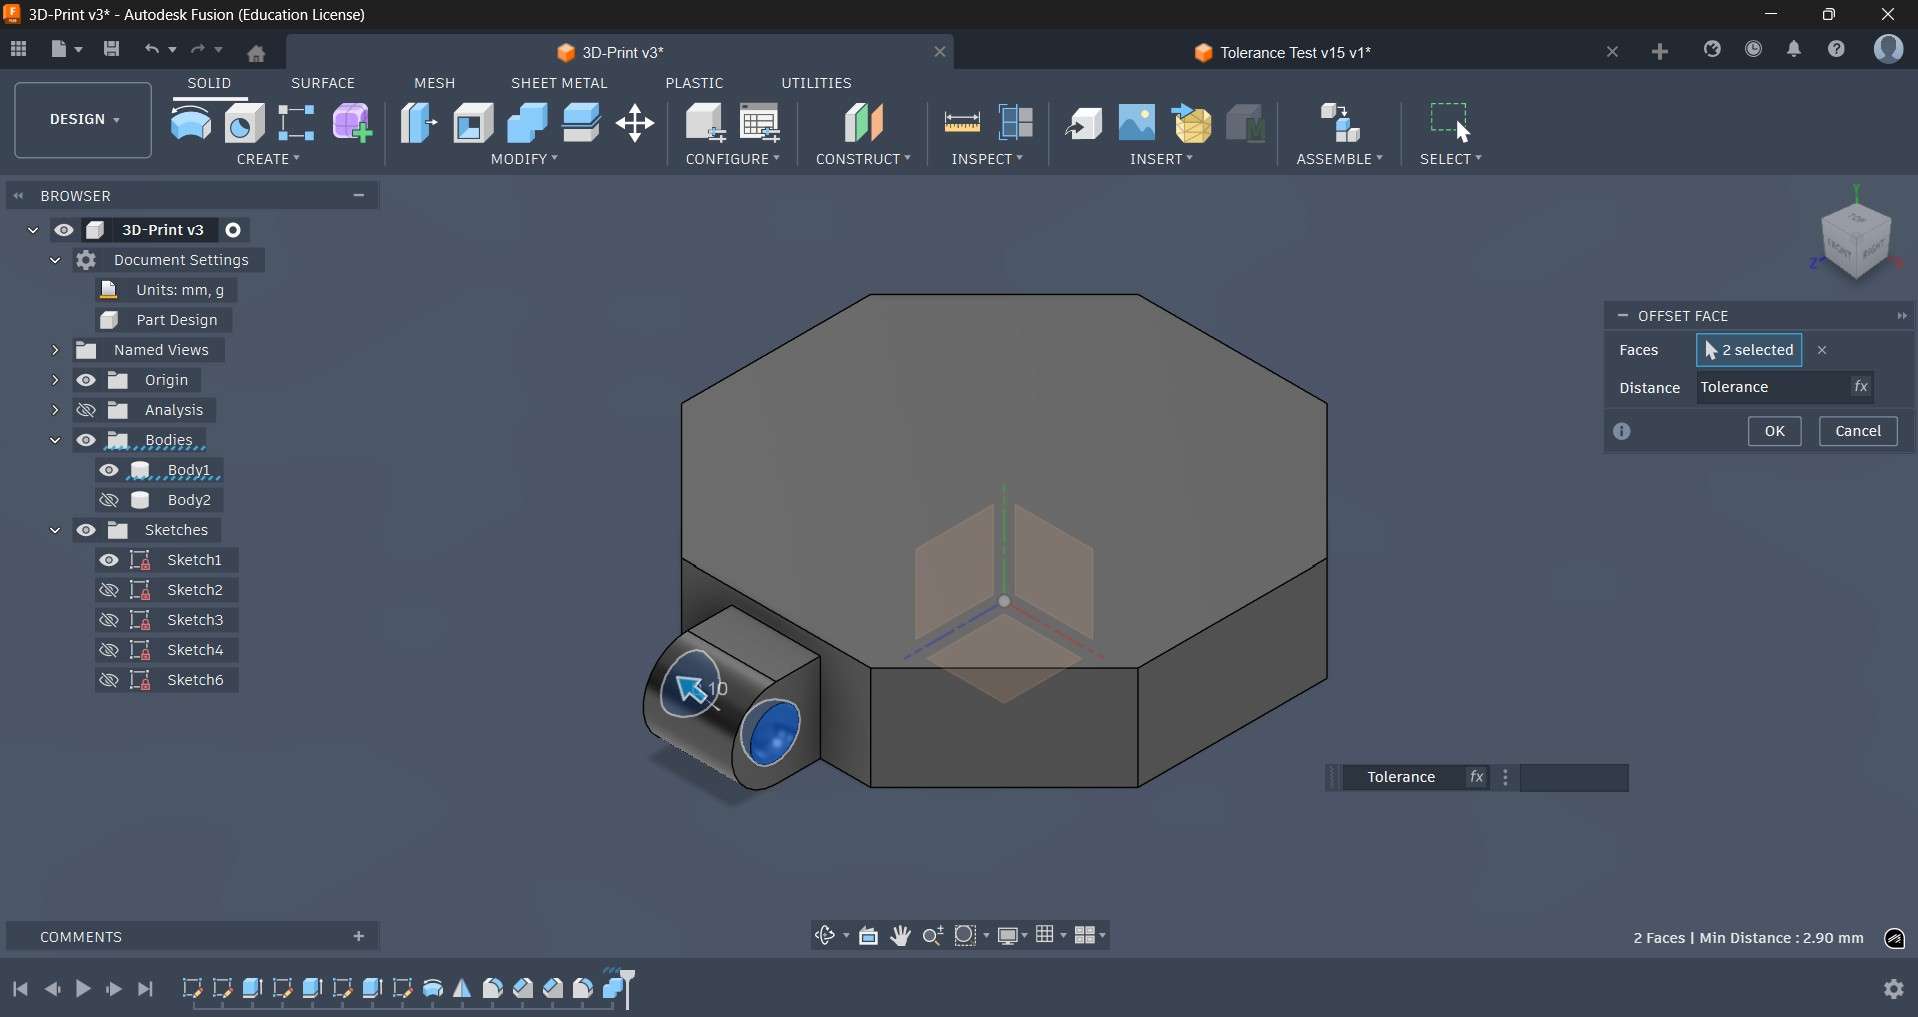Collapse the Bodies folder
This screenshot has width=1918, height=1017.
pyautogui.click(x=55, y=441)
